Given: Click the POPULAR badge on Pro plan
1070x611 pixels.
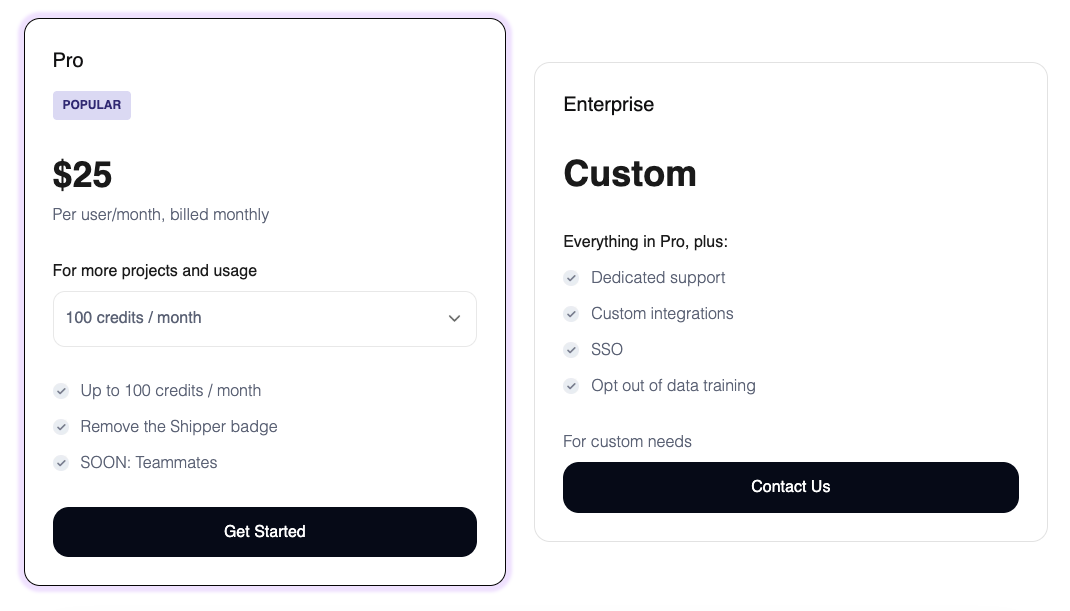Looking at the screenshot, I should [92, 105].
